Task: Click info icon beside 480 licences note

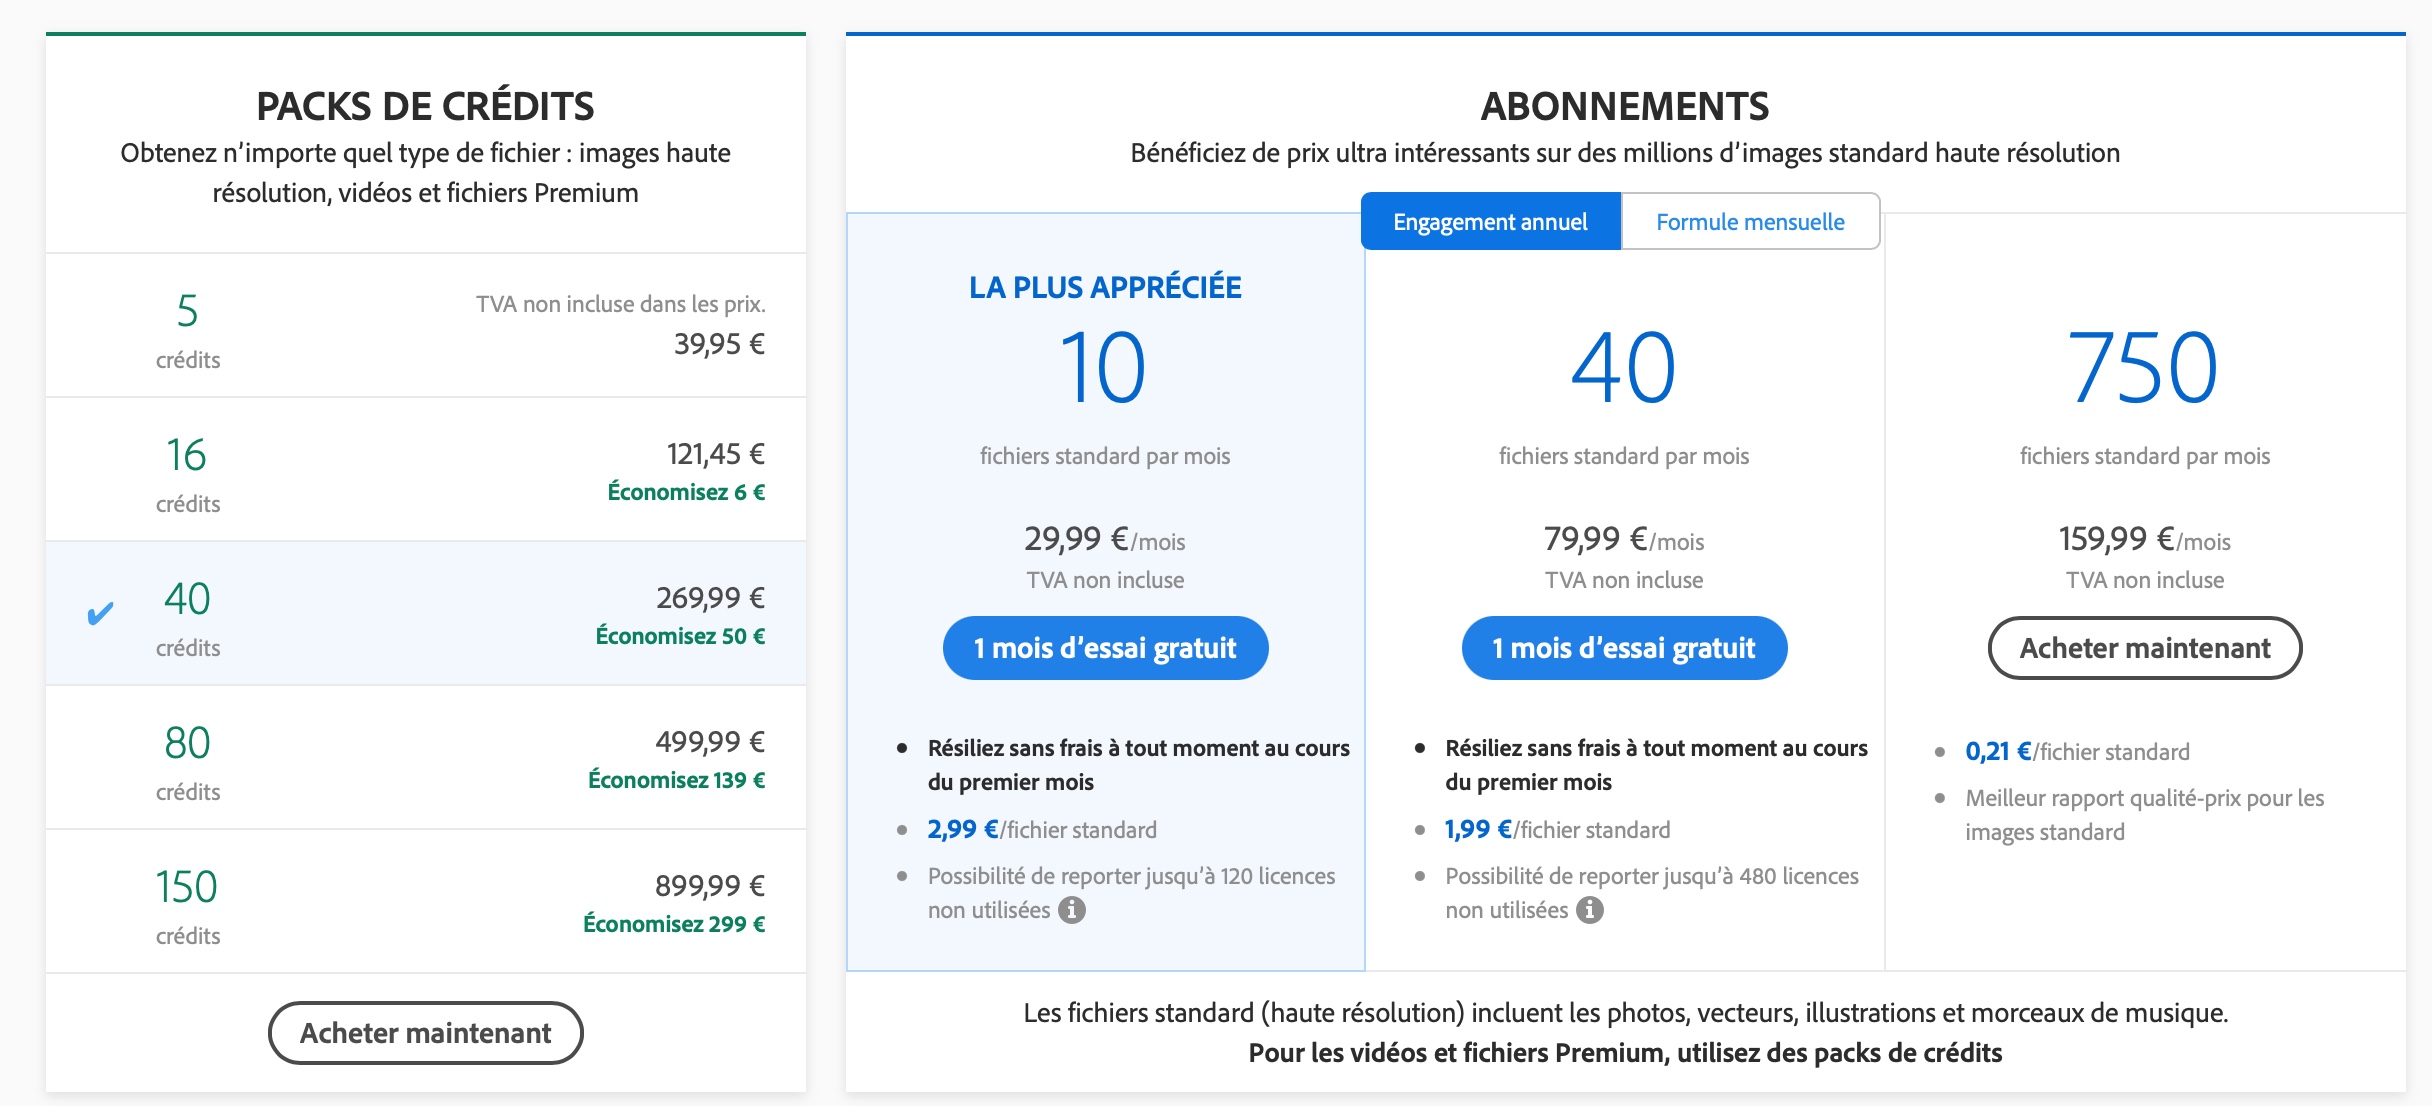Action: click(1590, 910)
